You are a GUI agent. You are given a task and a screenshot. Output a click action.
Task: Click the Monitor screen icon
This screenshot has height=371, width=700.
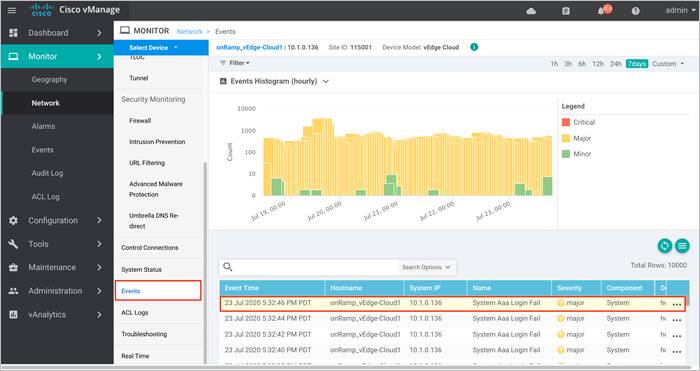13,56
